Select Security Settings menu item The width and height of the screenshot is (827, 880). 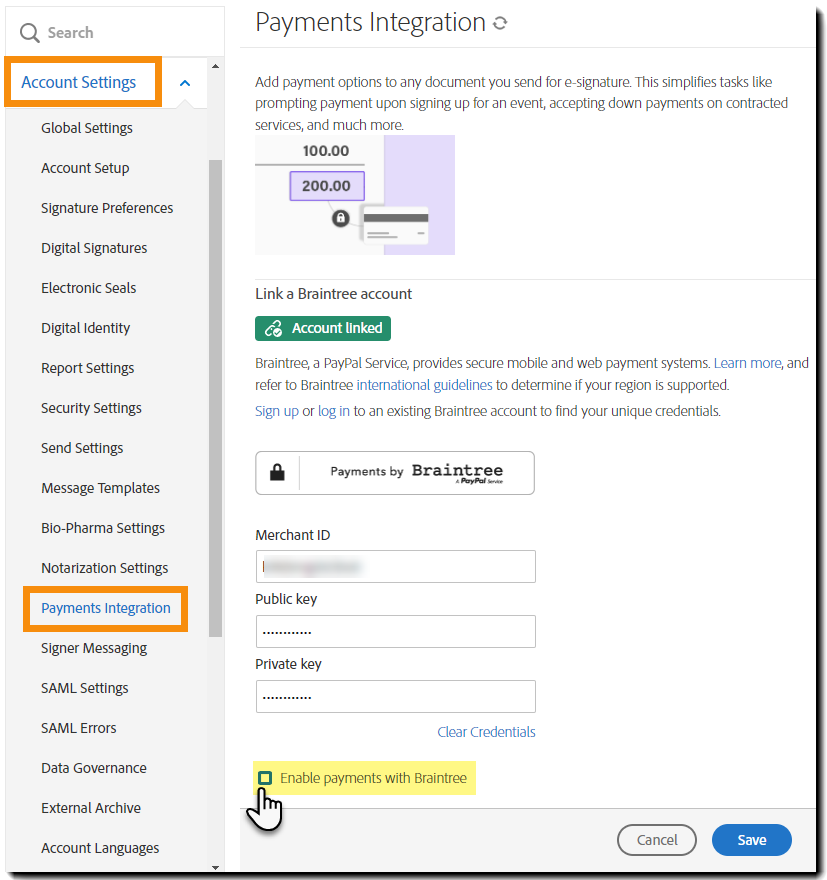(91, 408)
